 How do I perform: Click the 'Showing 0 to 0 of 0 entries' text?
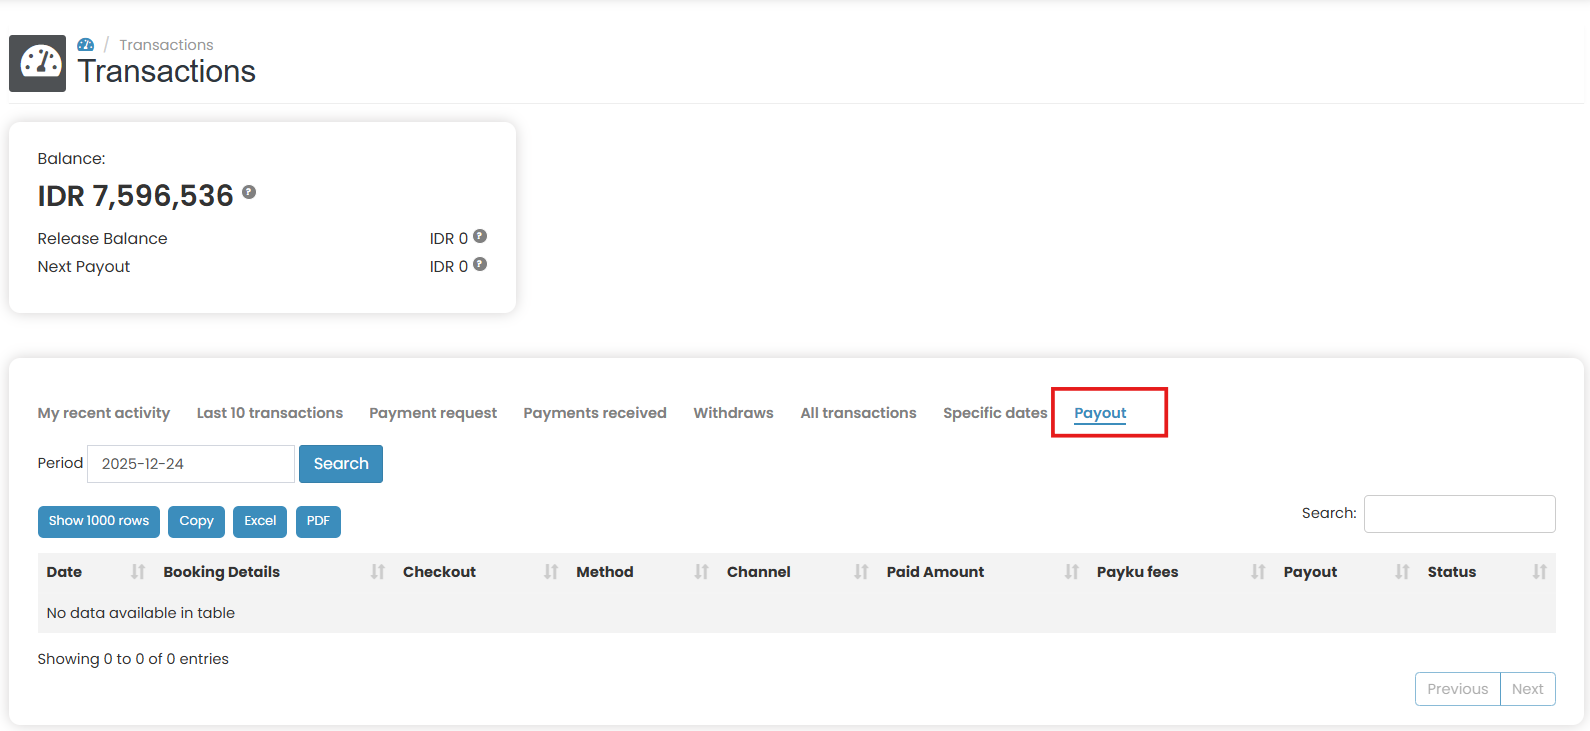pyautogui.click(x=133, y=659)
